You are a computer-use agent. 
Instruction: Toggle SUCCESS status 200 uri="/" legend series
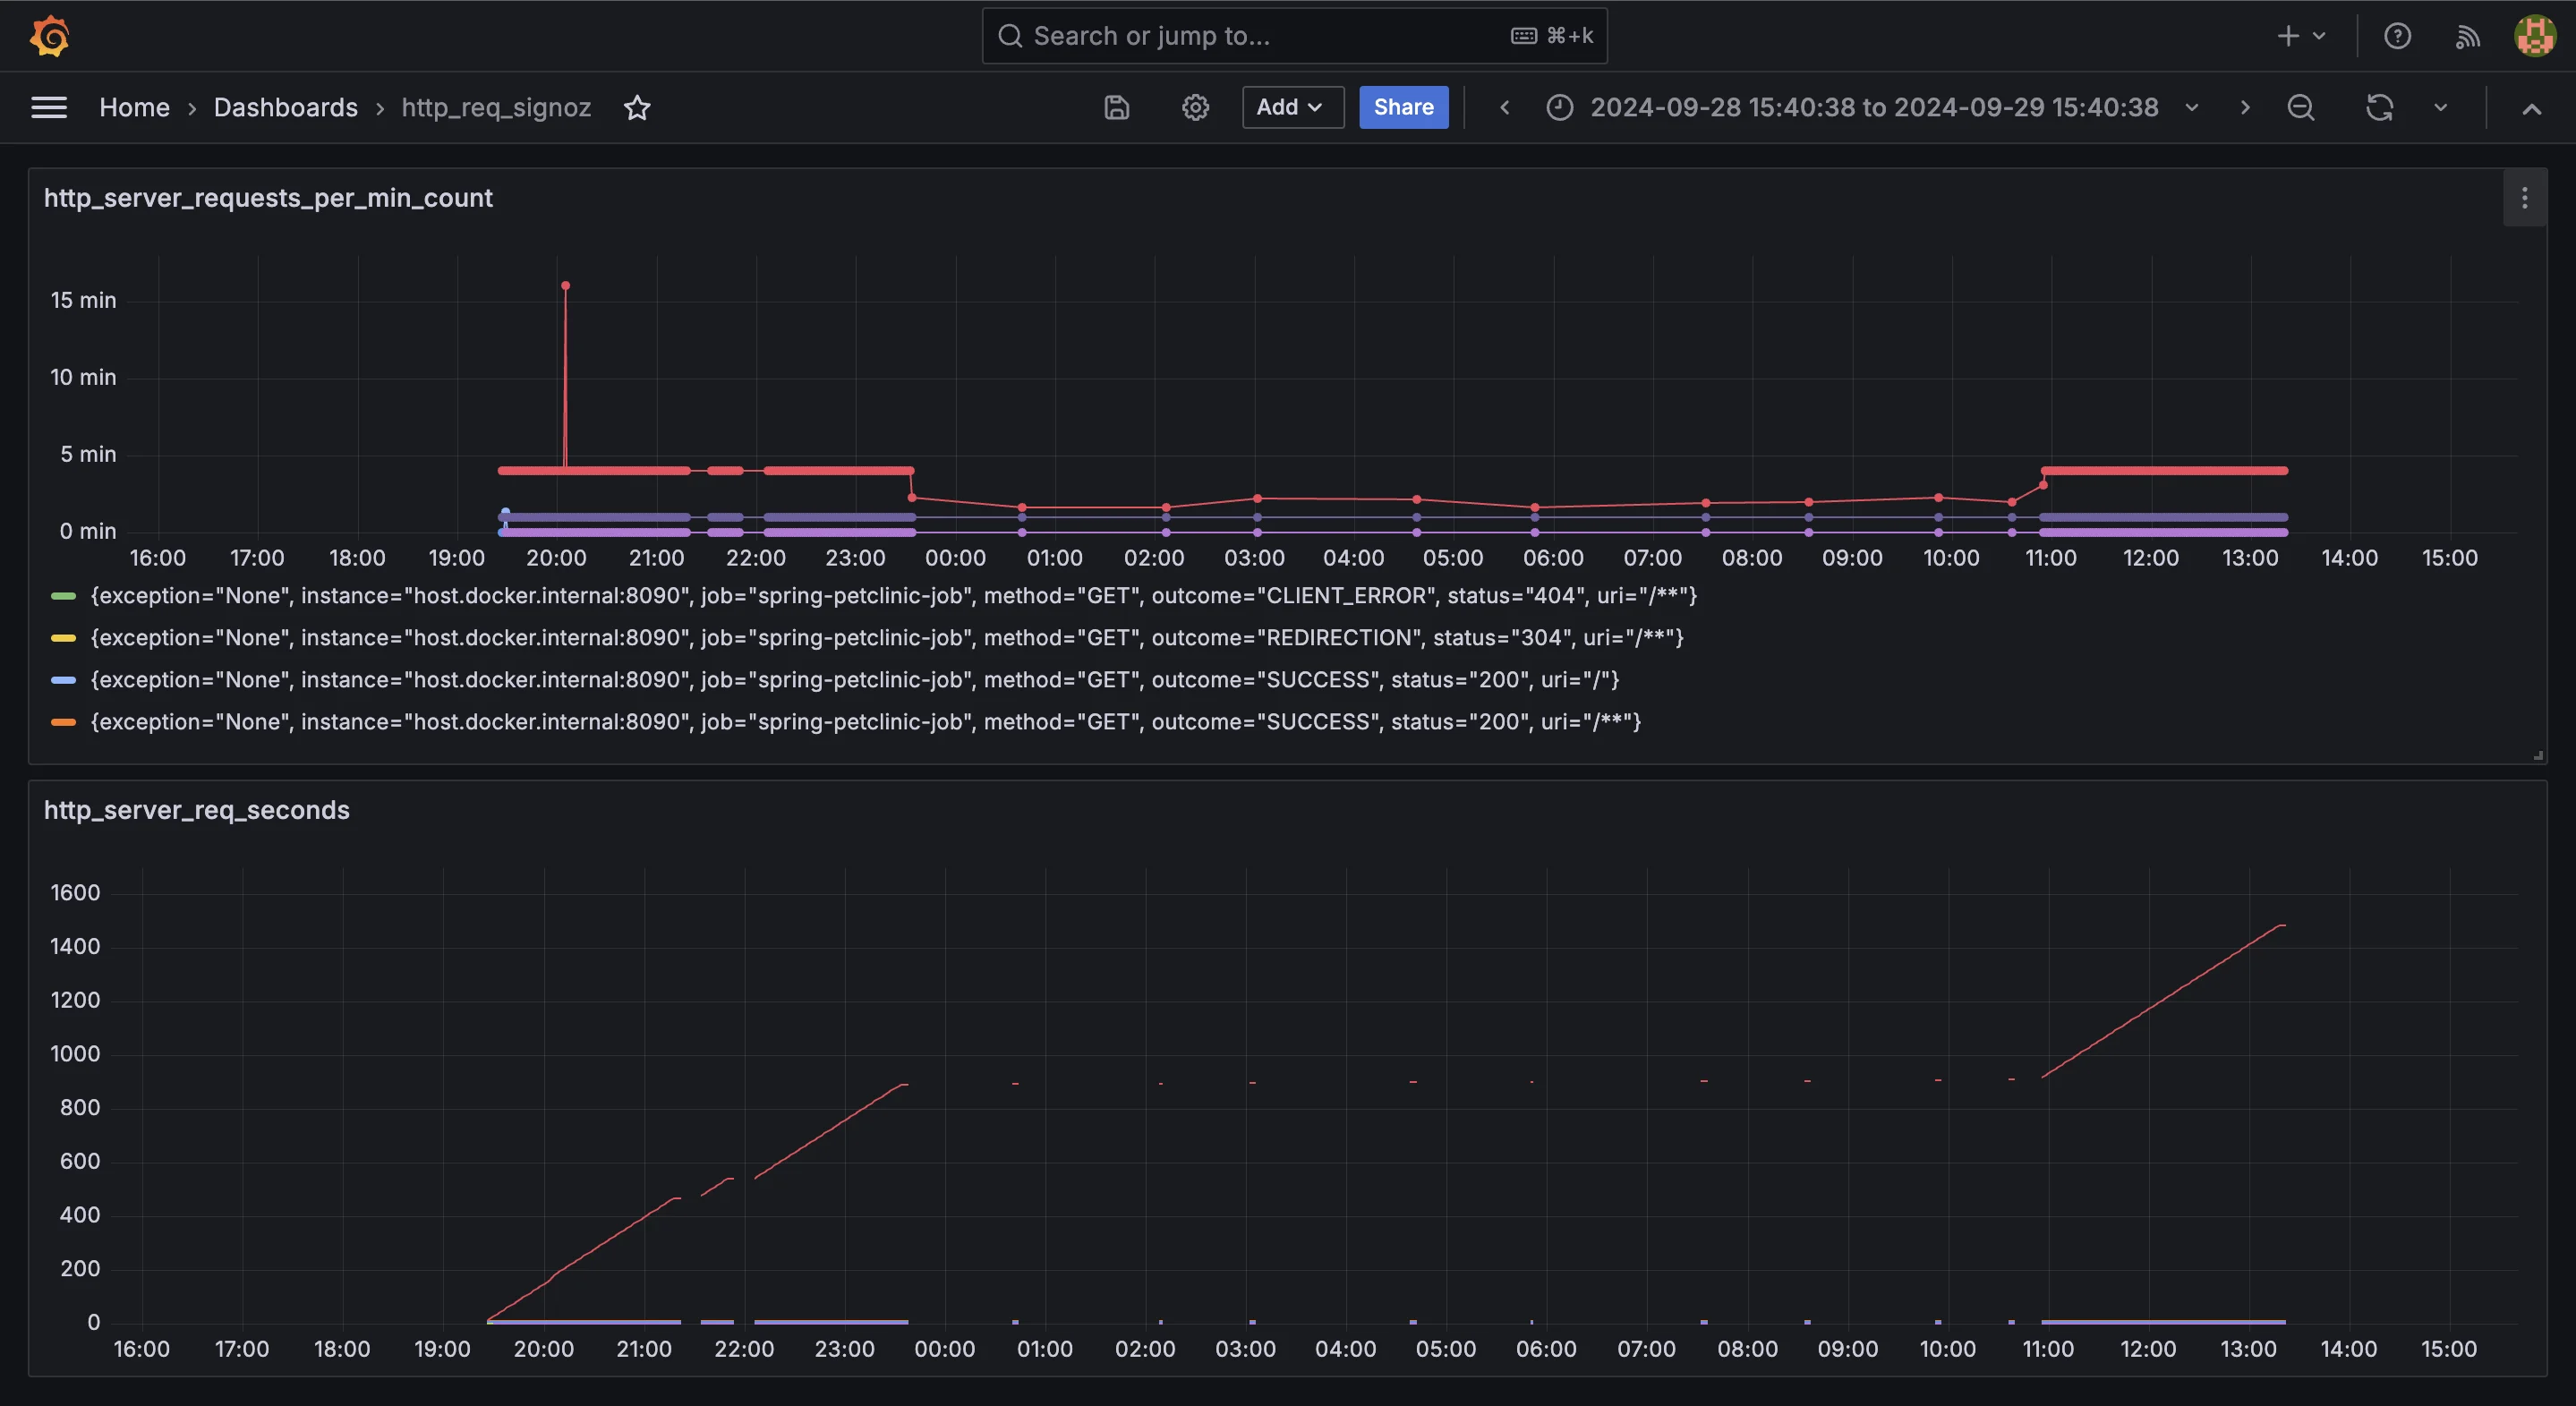pyautogui.click(x=854, y=680)
